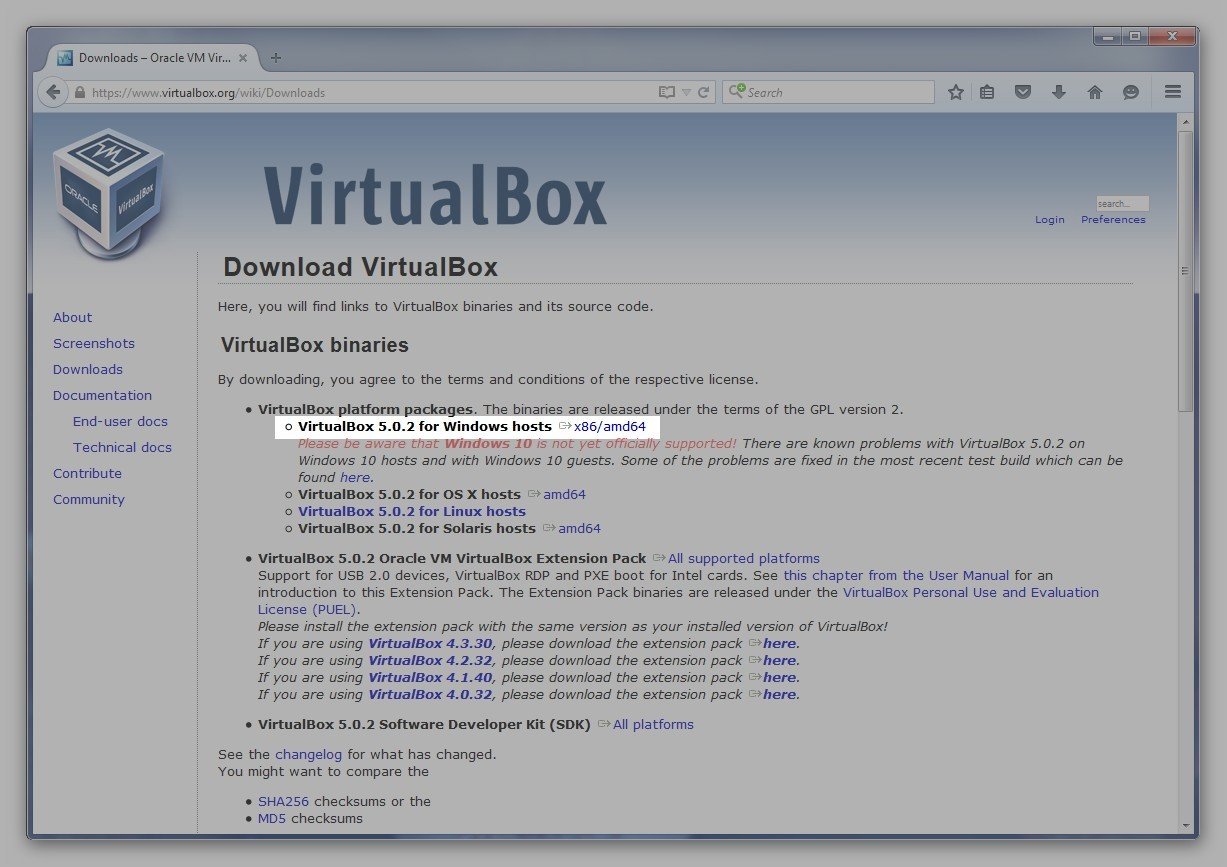Screen dimensions: 1227x867
Task: Reload the page with the refresh icon
Action: (704, 92)
